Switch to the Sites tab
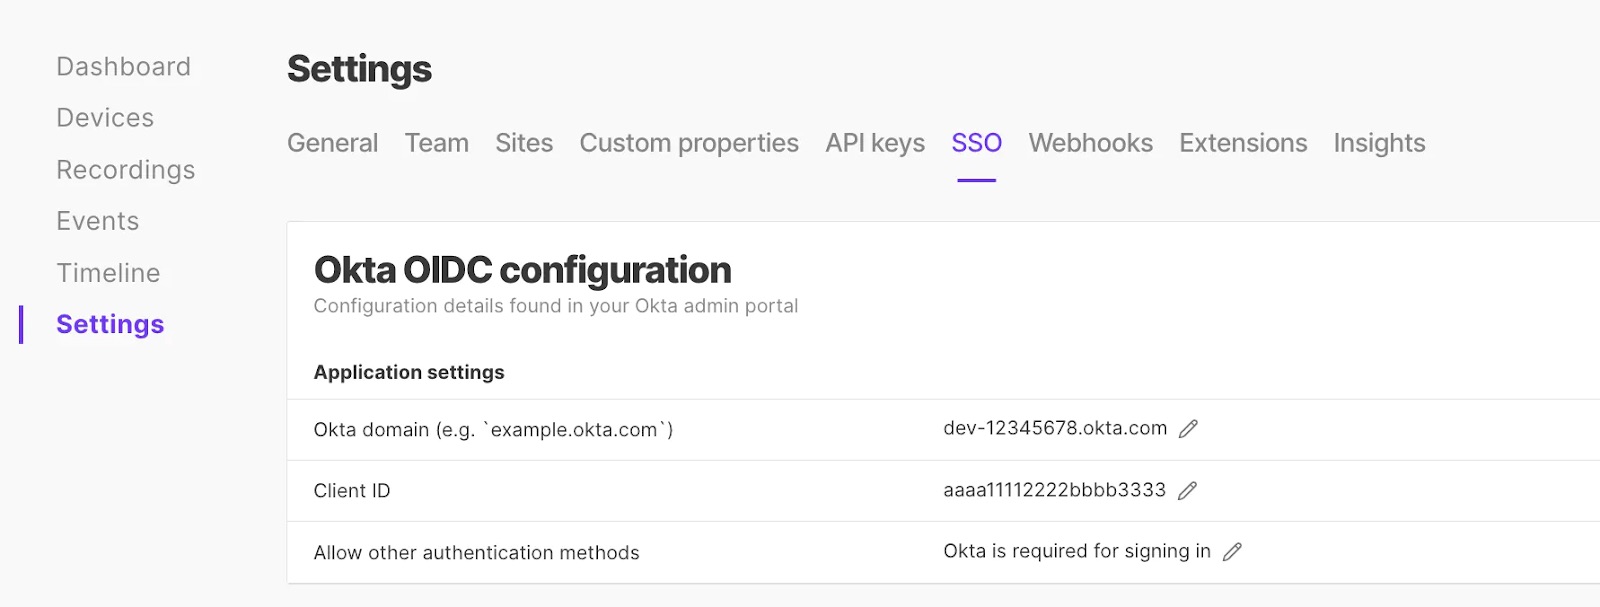Screen dimensions: 1600x607 point(524,143)
